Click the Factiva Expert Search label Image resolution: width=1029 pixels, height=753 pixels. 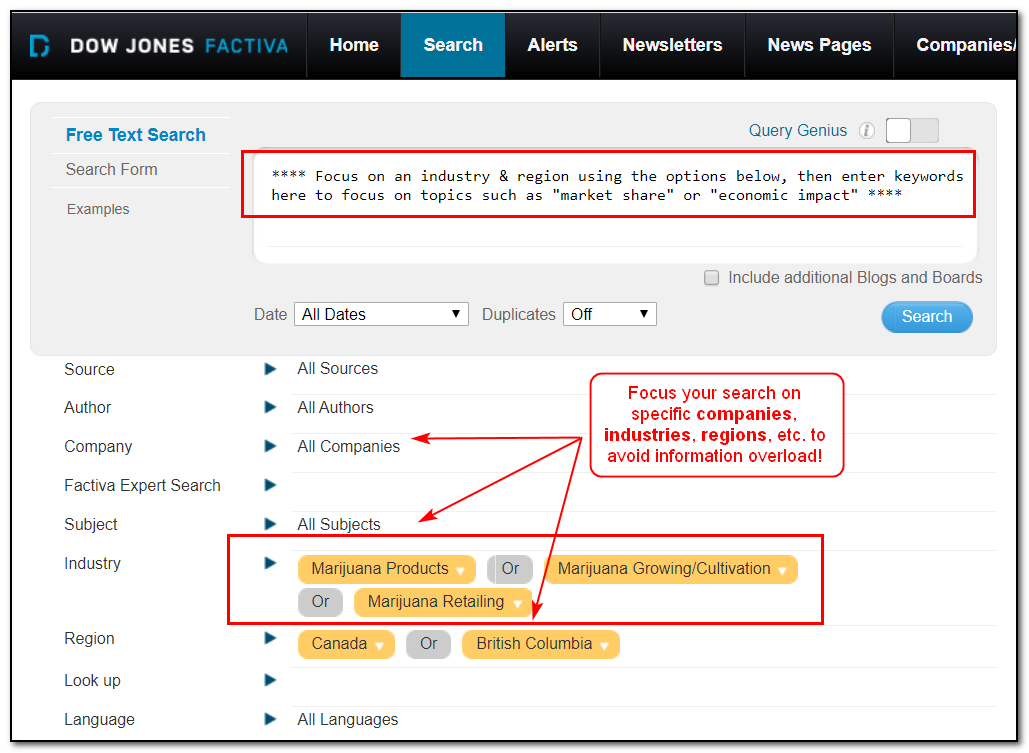(142, 485)
